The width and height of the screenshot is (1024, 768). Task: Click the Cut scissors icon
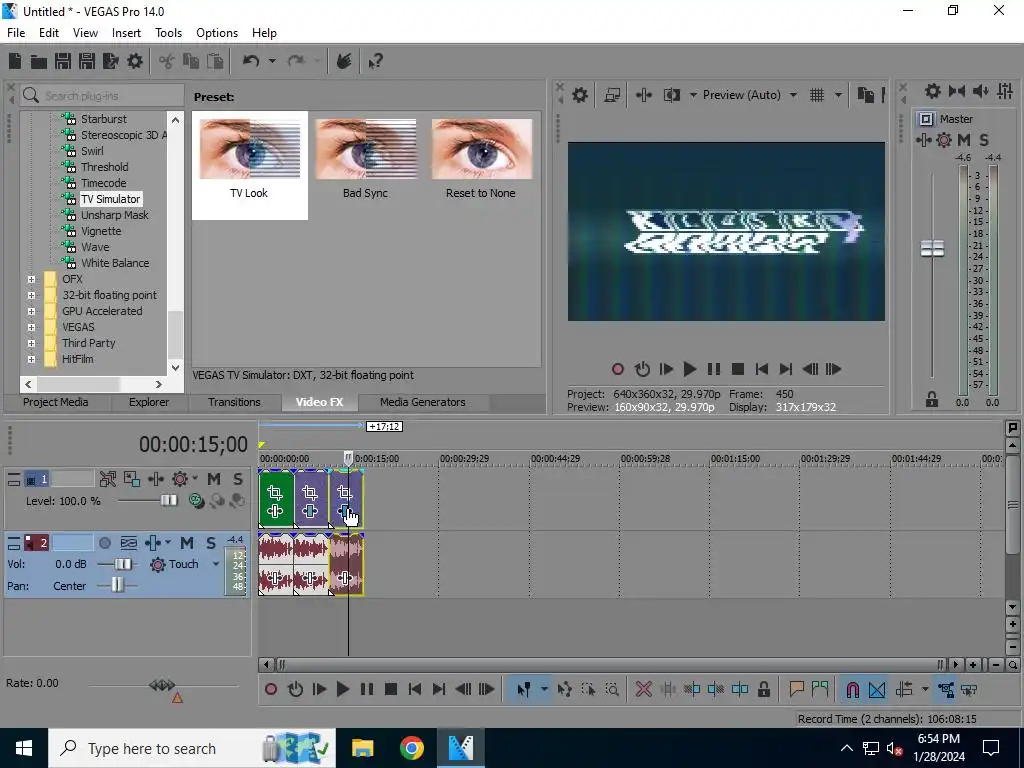[167, 61]
